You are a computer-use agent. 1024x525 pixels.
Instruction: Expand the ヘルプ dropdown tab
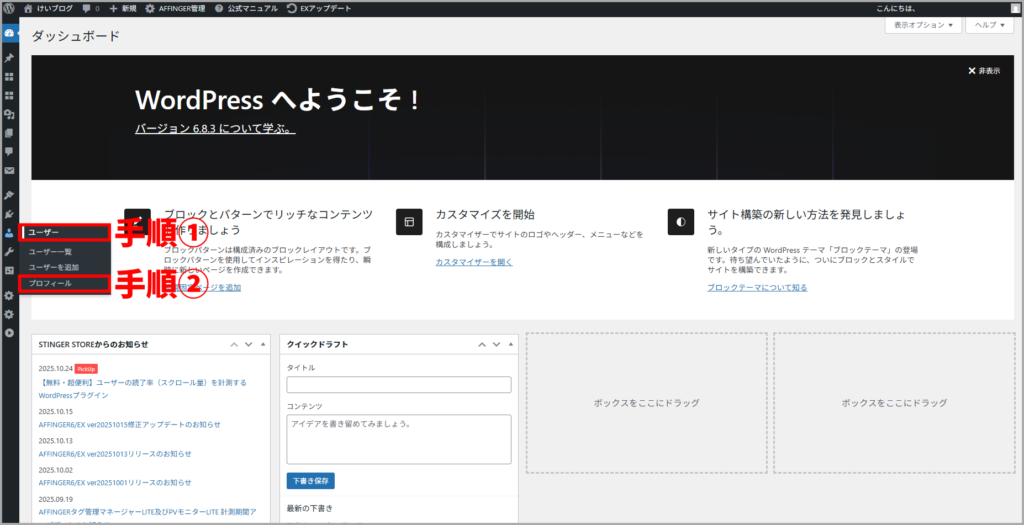989,24
